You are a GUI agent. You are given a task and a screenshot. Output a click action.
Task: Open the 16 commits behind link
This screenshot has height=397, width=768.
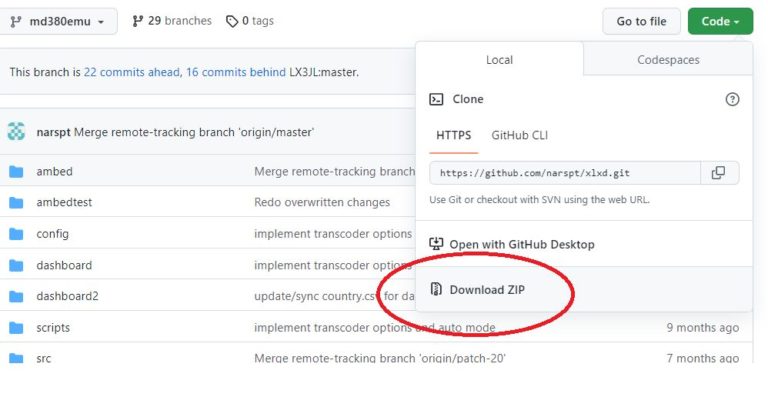[236, 72]
